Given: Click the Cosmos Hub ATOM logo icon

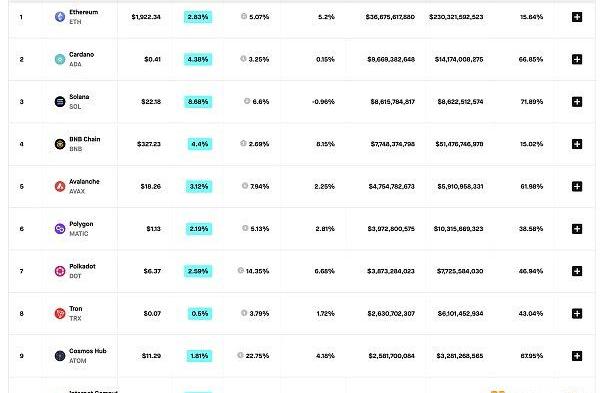Looking at the screenshot, I should pyautogui.click(x=60, y=356).
